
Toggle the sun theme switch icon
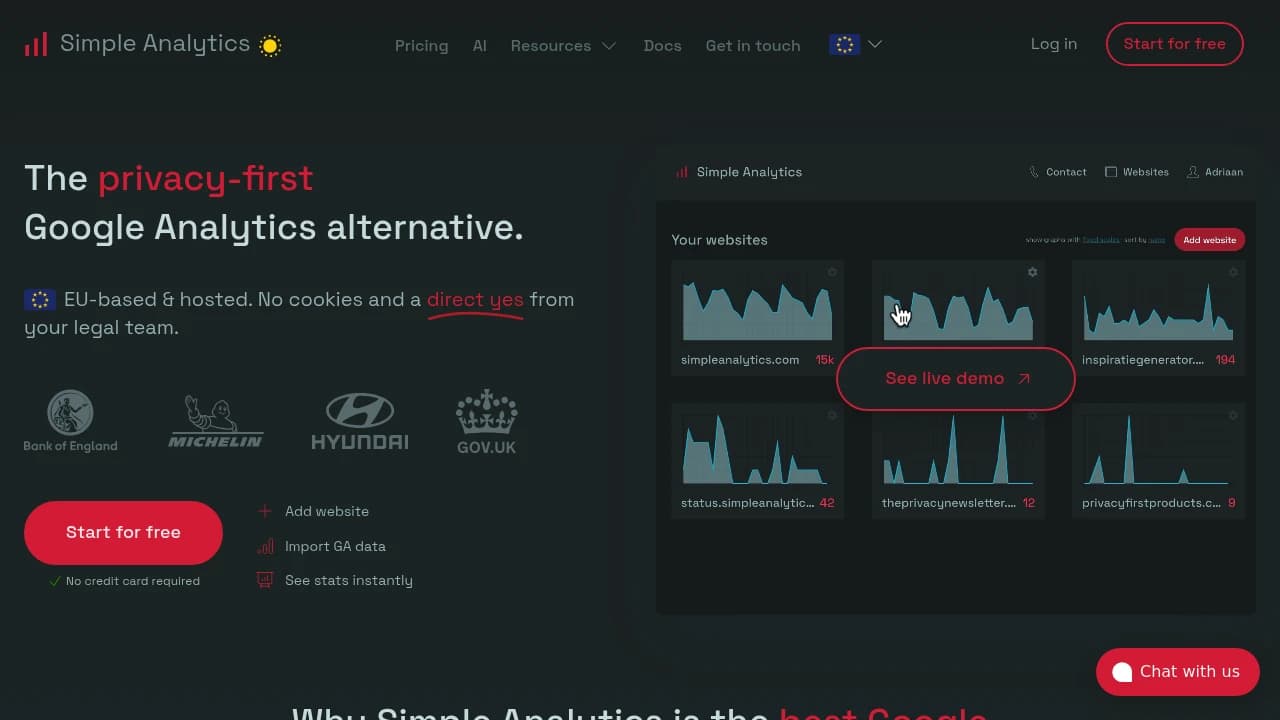tap(270, 45)
